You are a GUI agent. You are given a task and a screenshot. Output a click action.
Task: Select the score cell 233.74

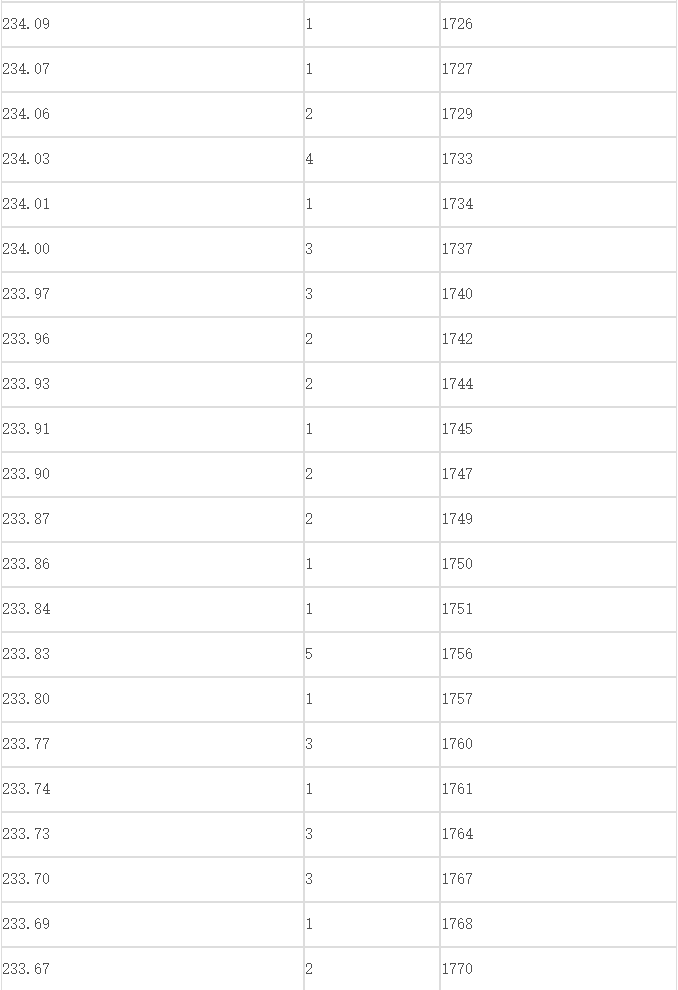pyautogui.click(x=152, y=789)
